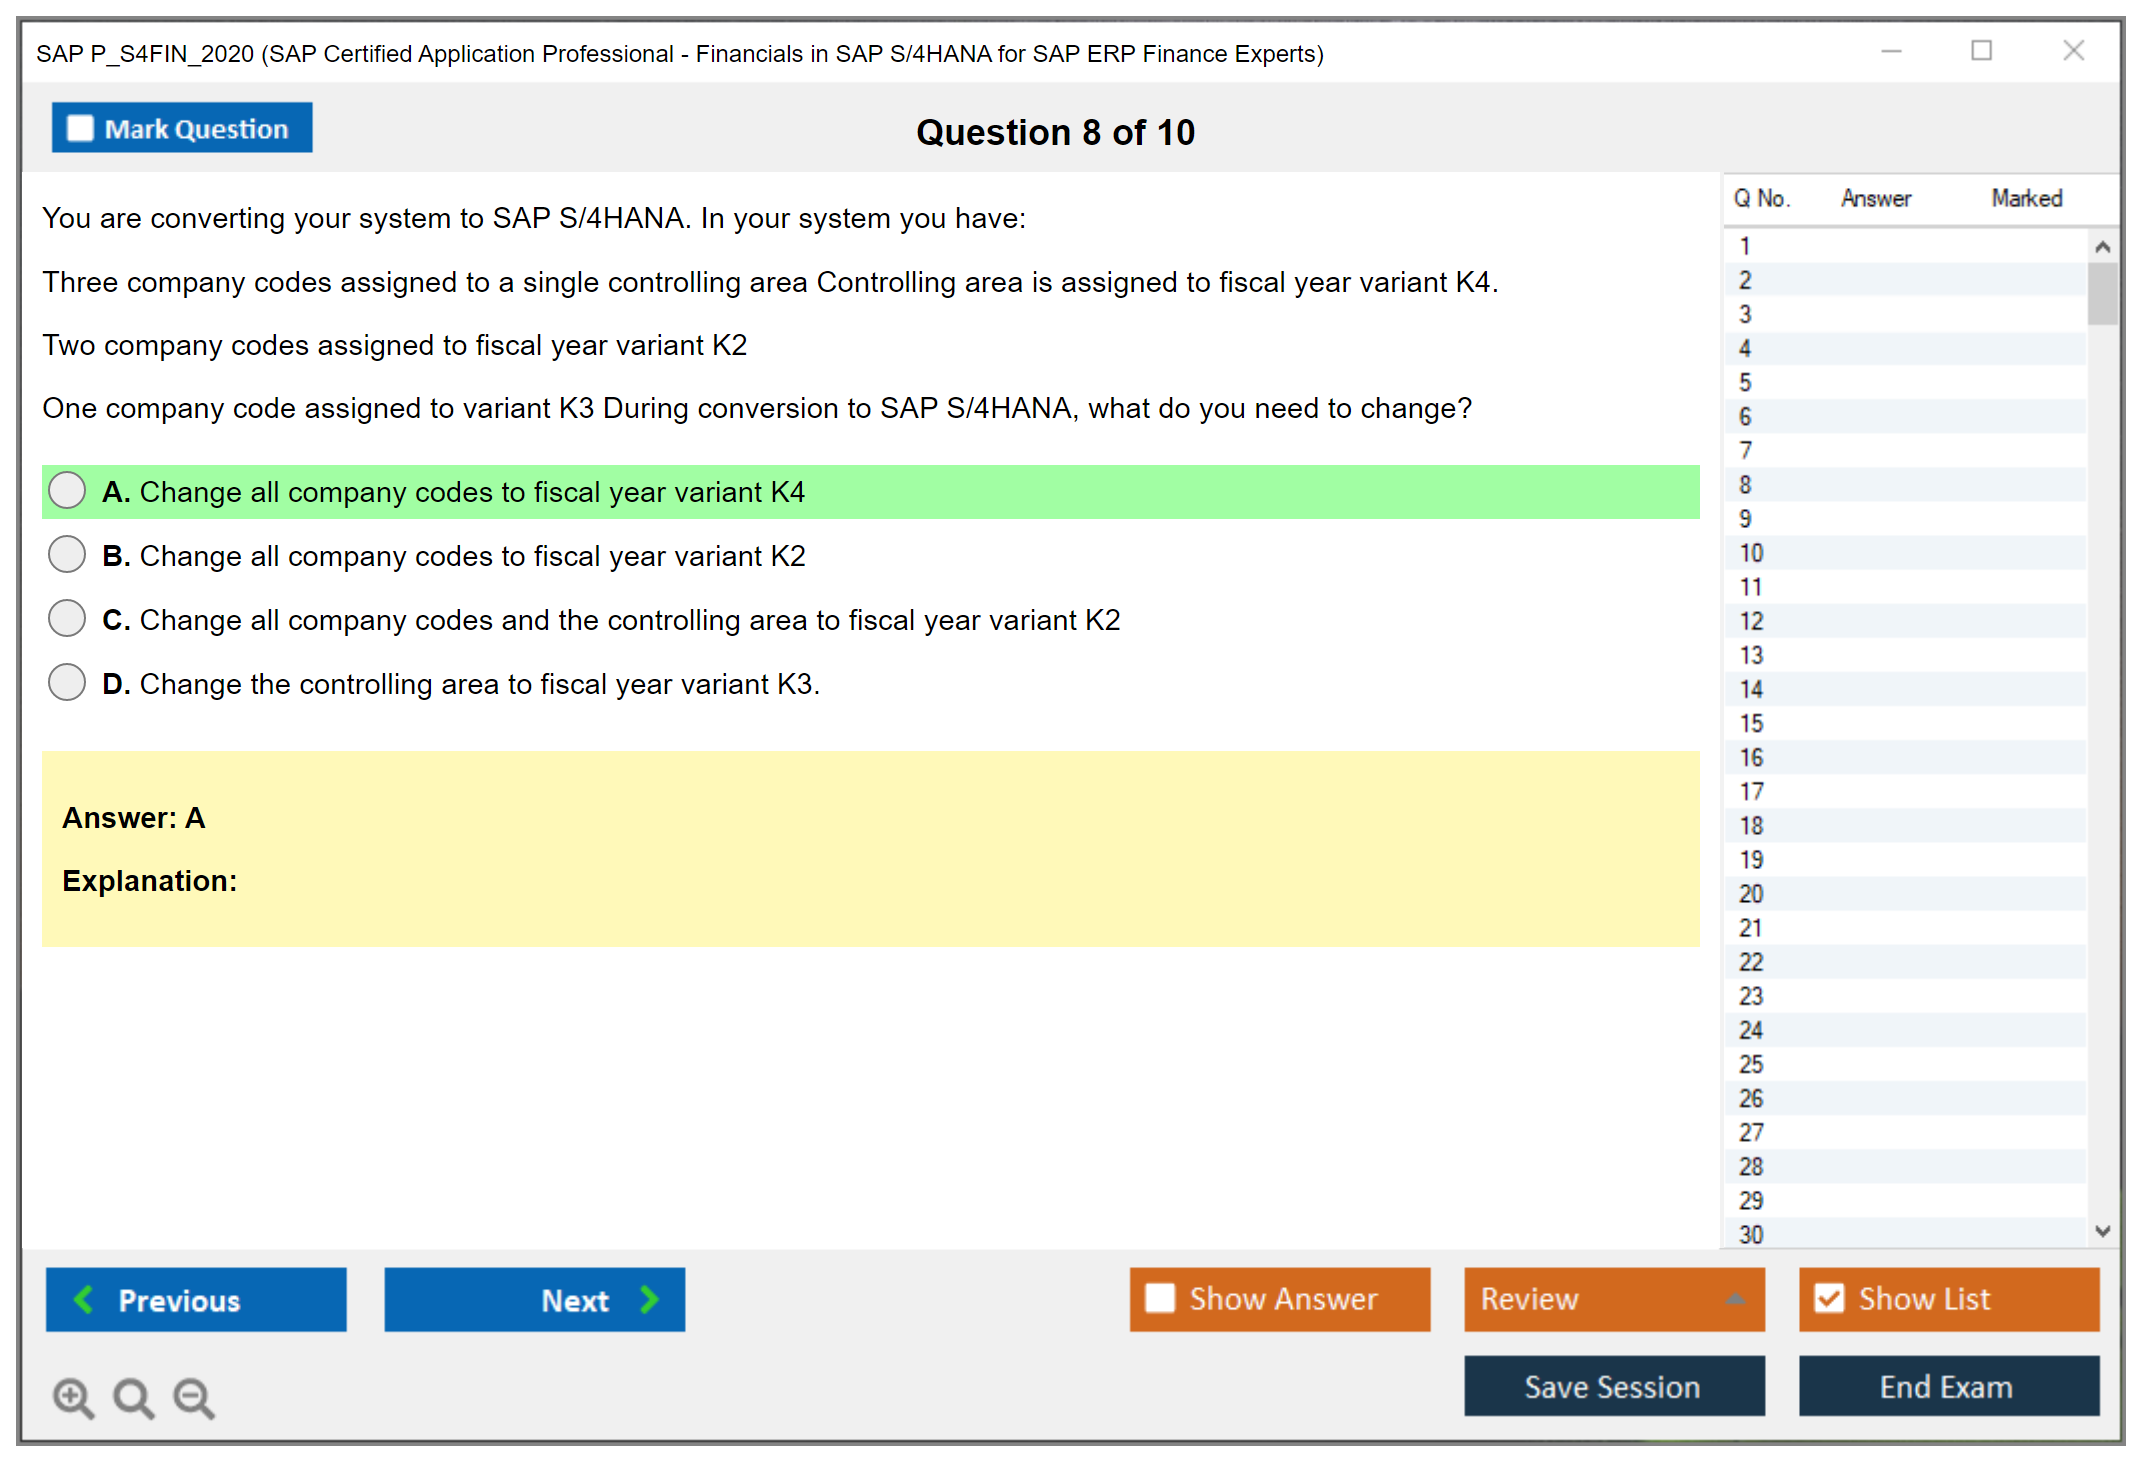Click the green left arrow on Previous
Viewport: 2150px width, 1470px height.
coord(84,1299)
